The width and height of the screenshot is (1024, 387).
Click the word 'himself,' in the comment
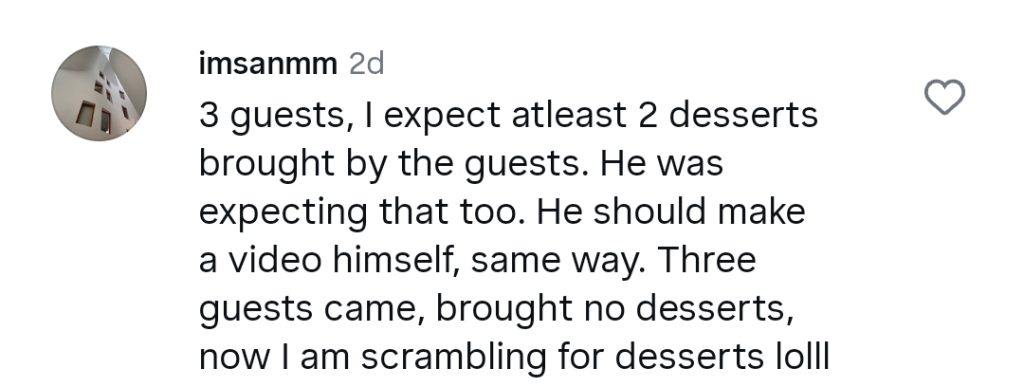point(395,260)
